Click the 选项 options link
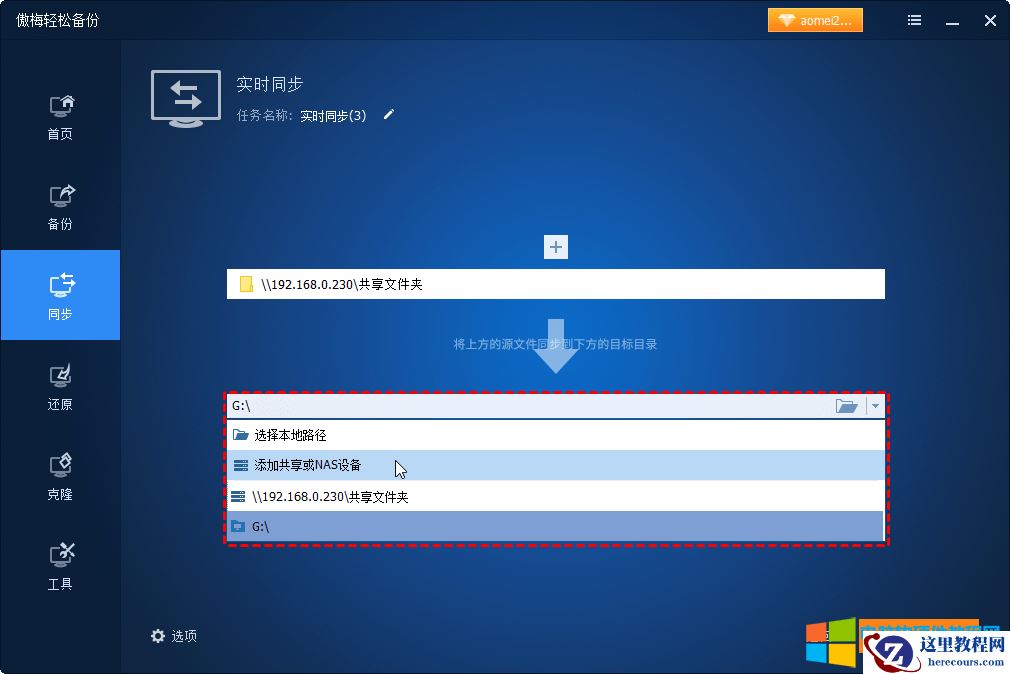Screen dimensions: 1010x674 coord(186,635)
